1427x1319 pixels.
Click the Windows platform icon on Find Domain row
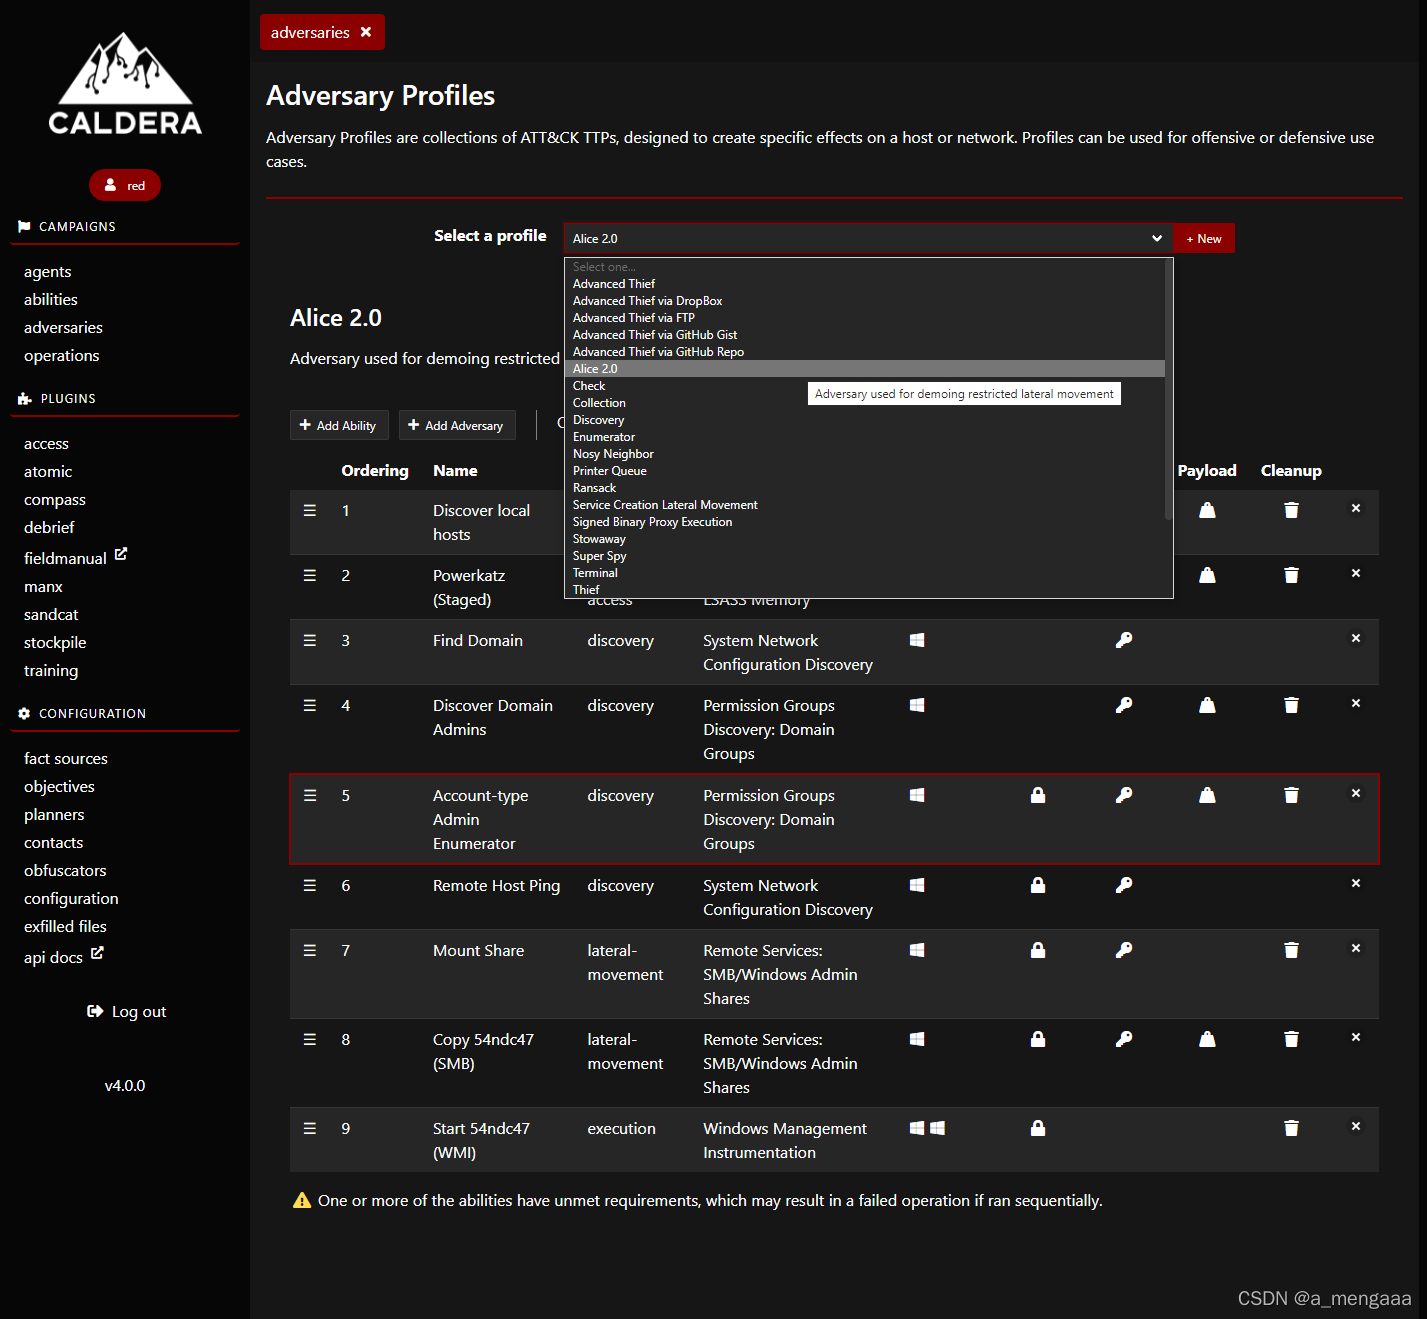(917, 639)
